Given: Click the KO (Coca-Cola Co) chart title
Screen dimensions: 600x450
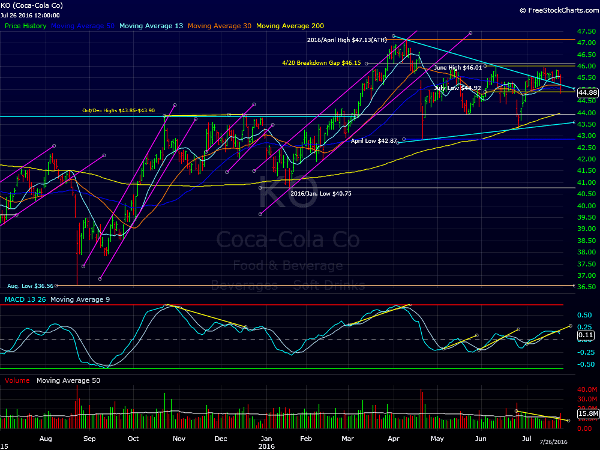Looking at the screenshot, I should tap(32, 6).
